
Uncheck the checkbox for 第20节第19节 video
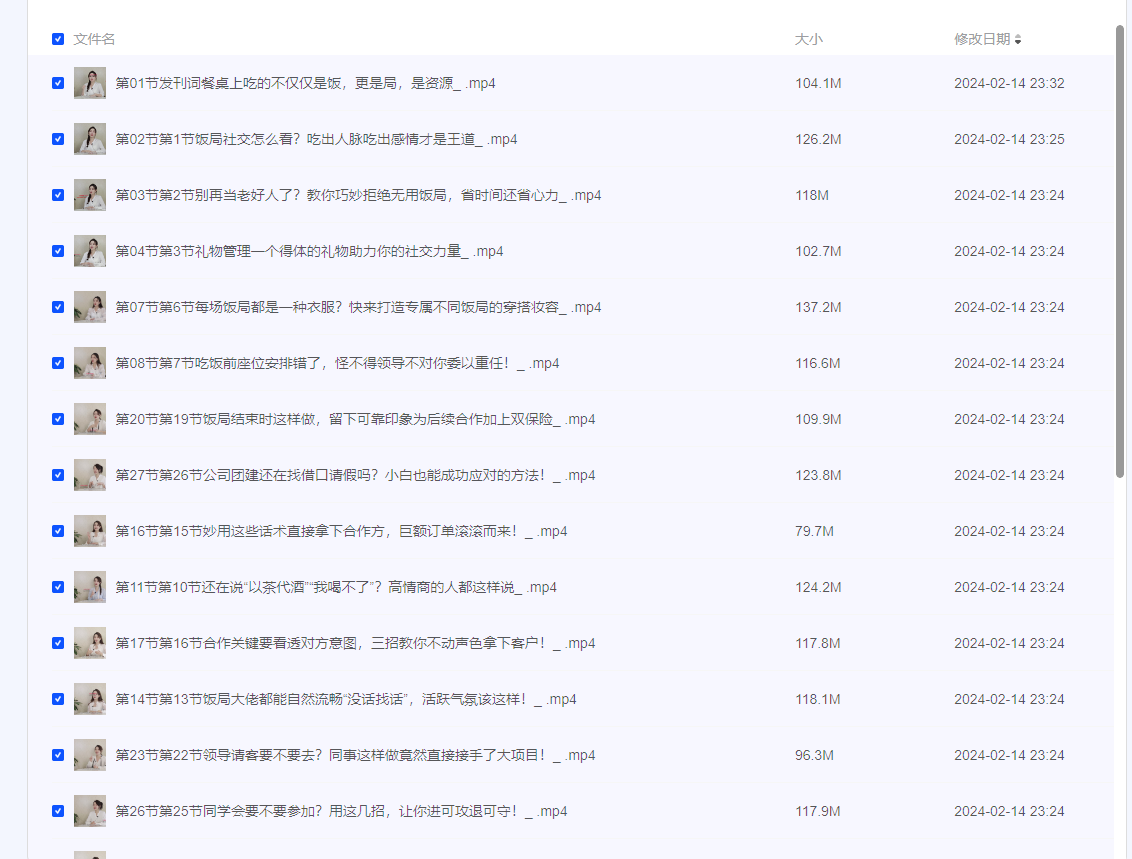pyautogui.click(x=58, y=419)
